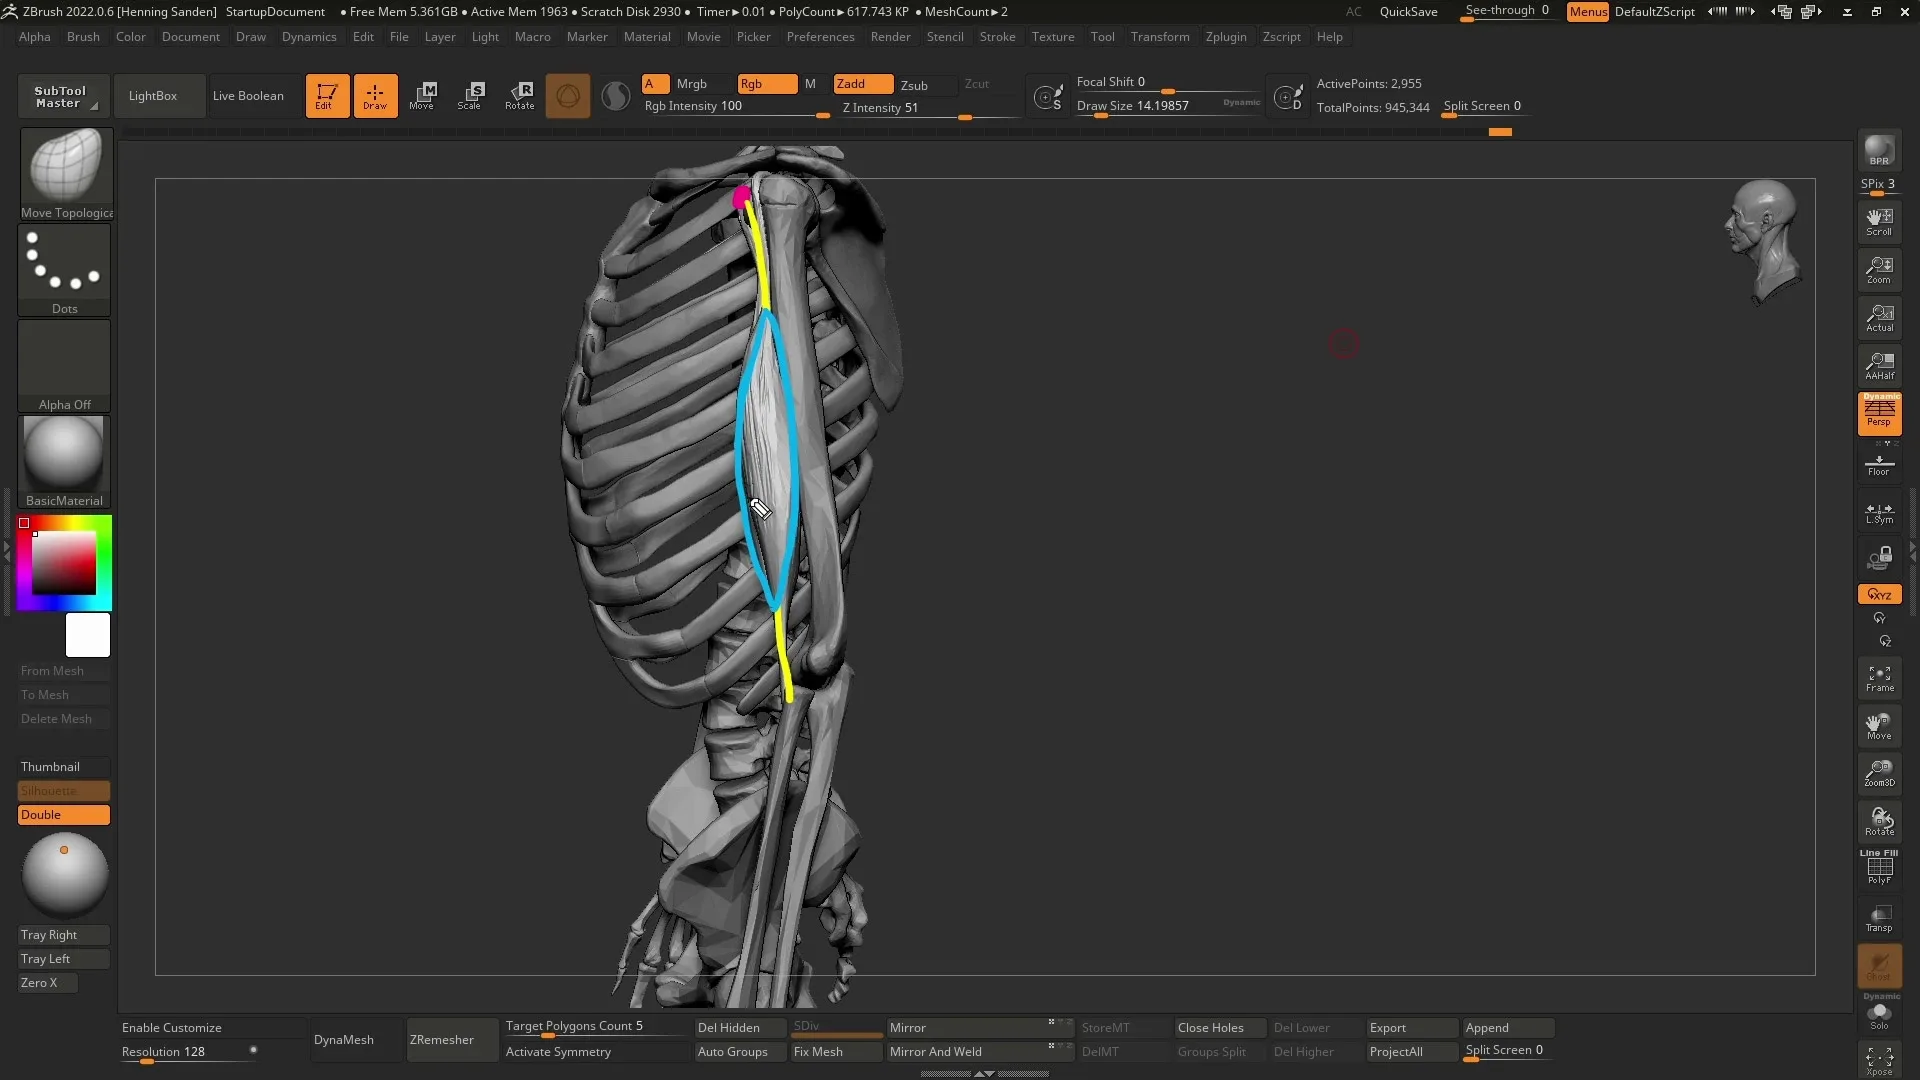Pick a color in the color picker square
The image size is (1920, 1080).
click(x=64, y=563)
